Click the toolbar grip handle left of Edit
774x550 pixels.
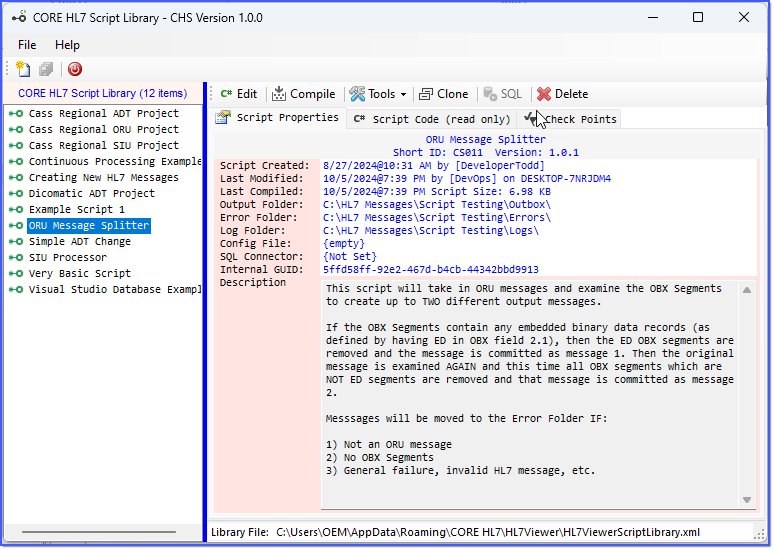(211, 94)
